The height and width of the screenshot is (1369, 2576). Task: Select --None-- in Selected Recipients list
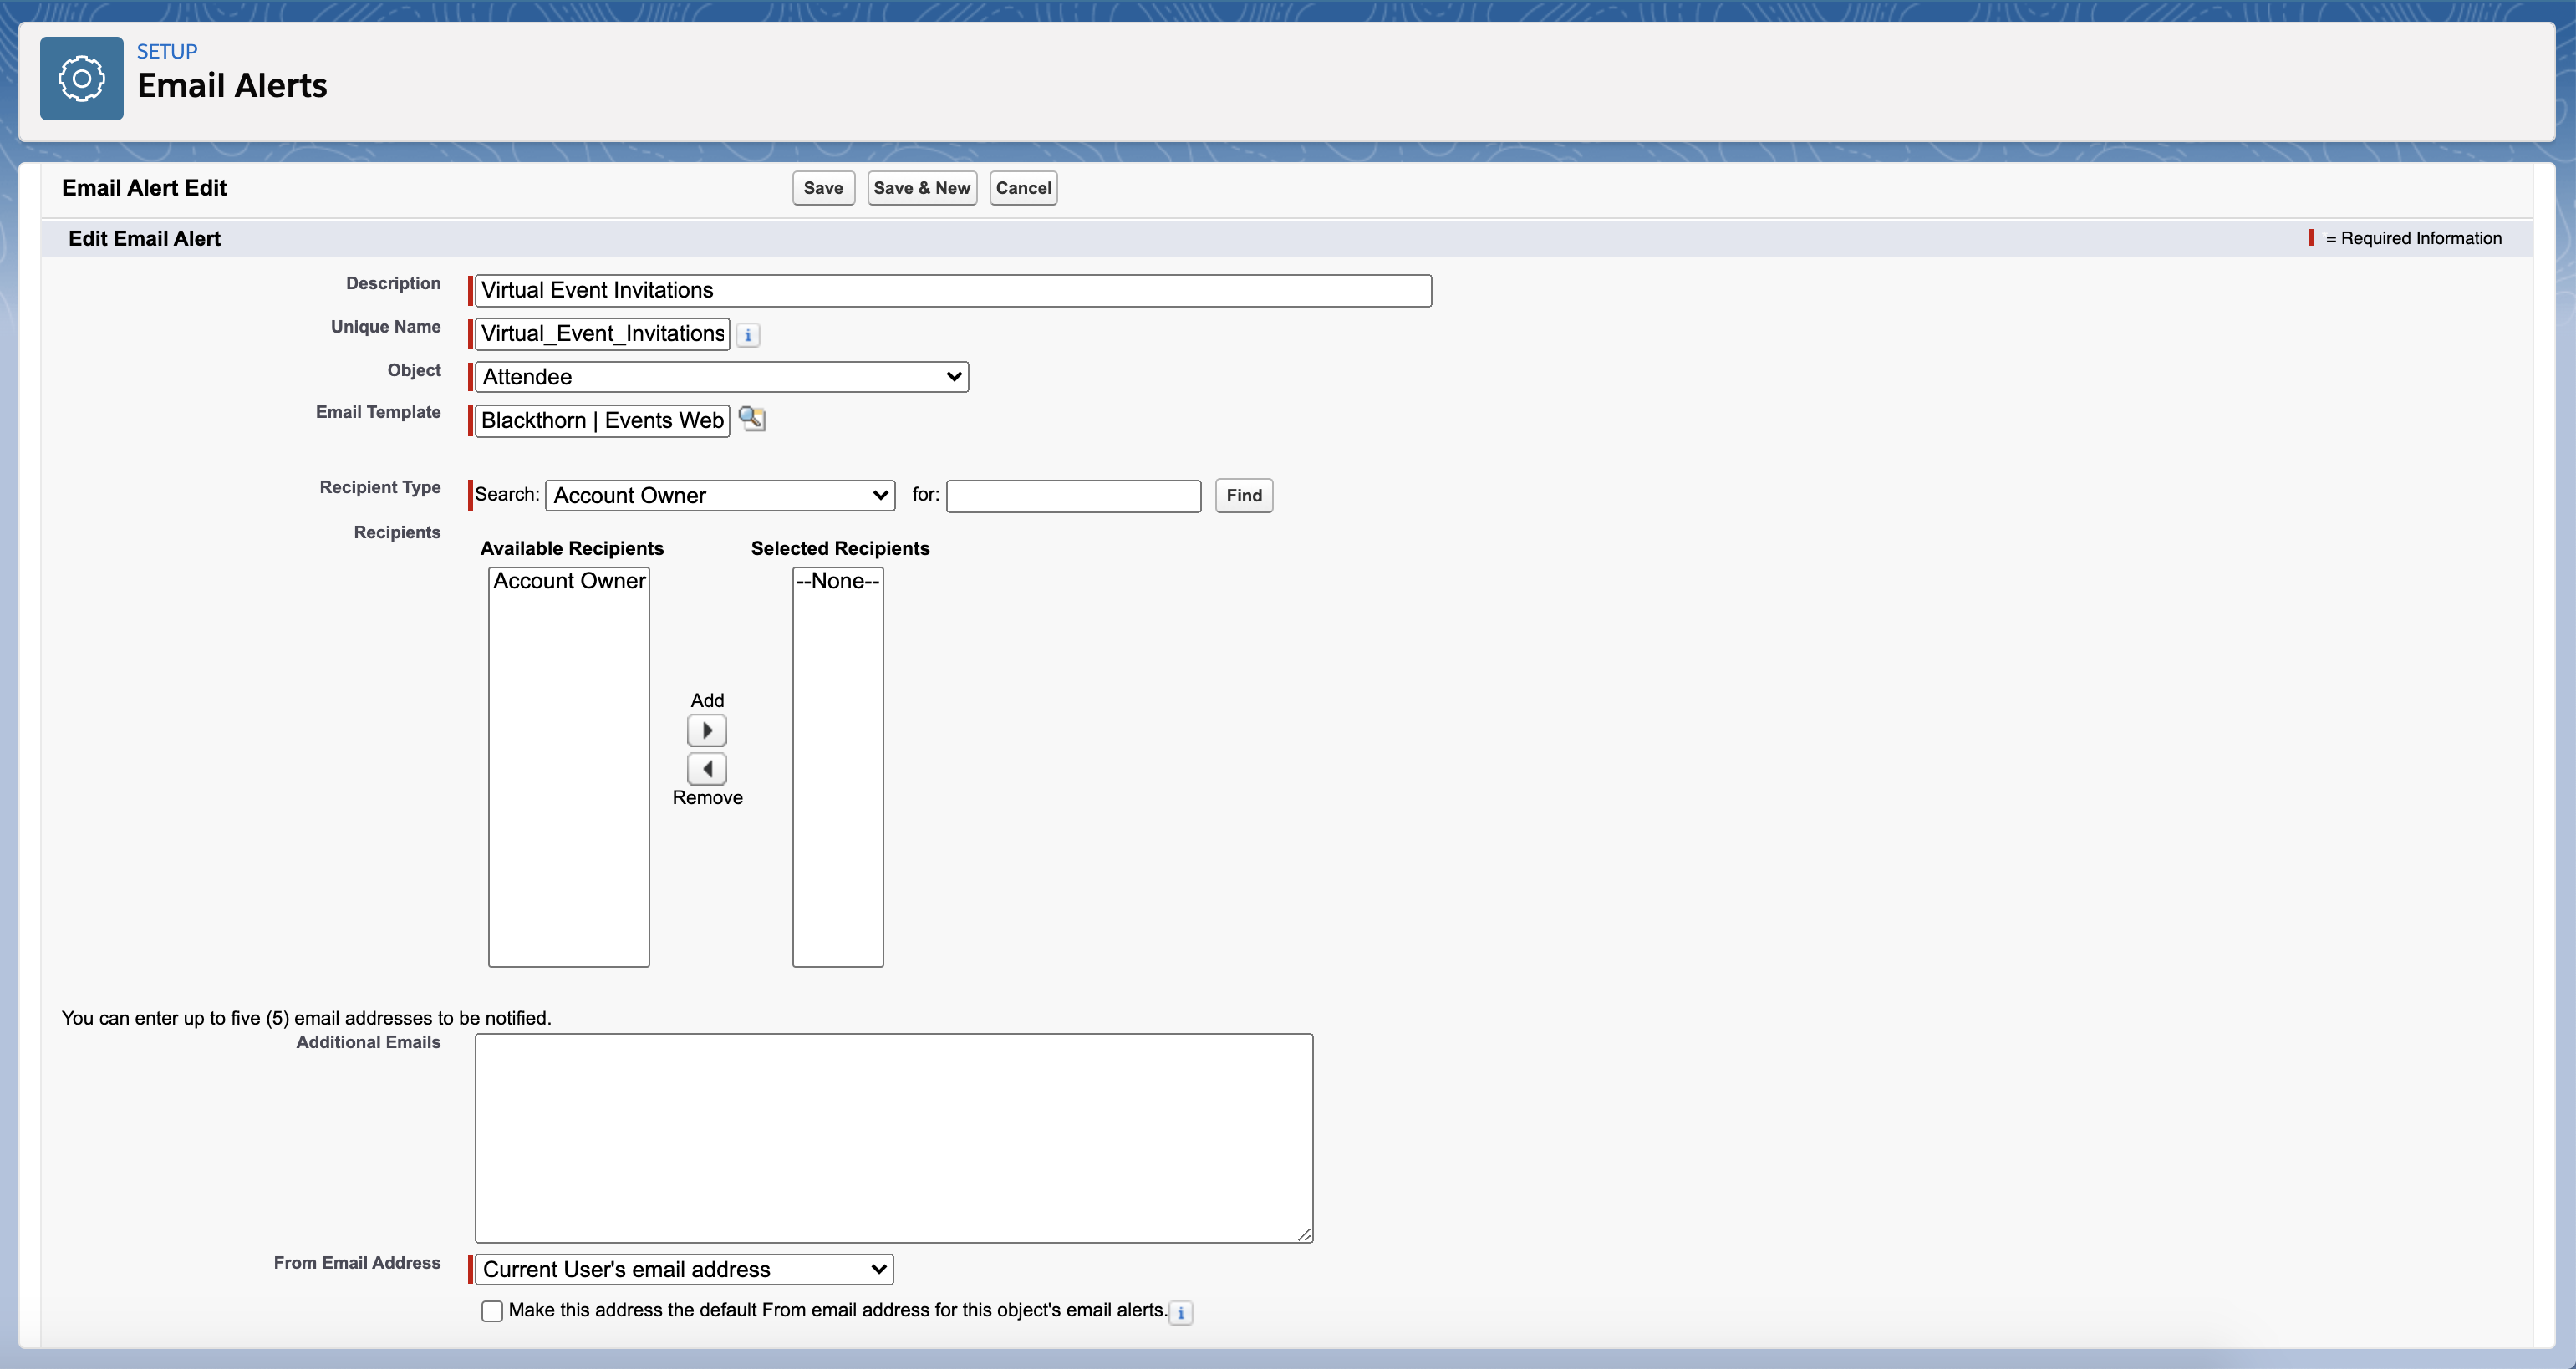(x=838, y=581)
